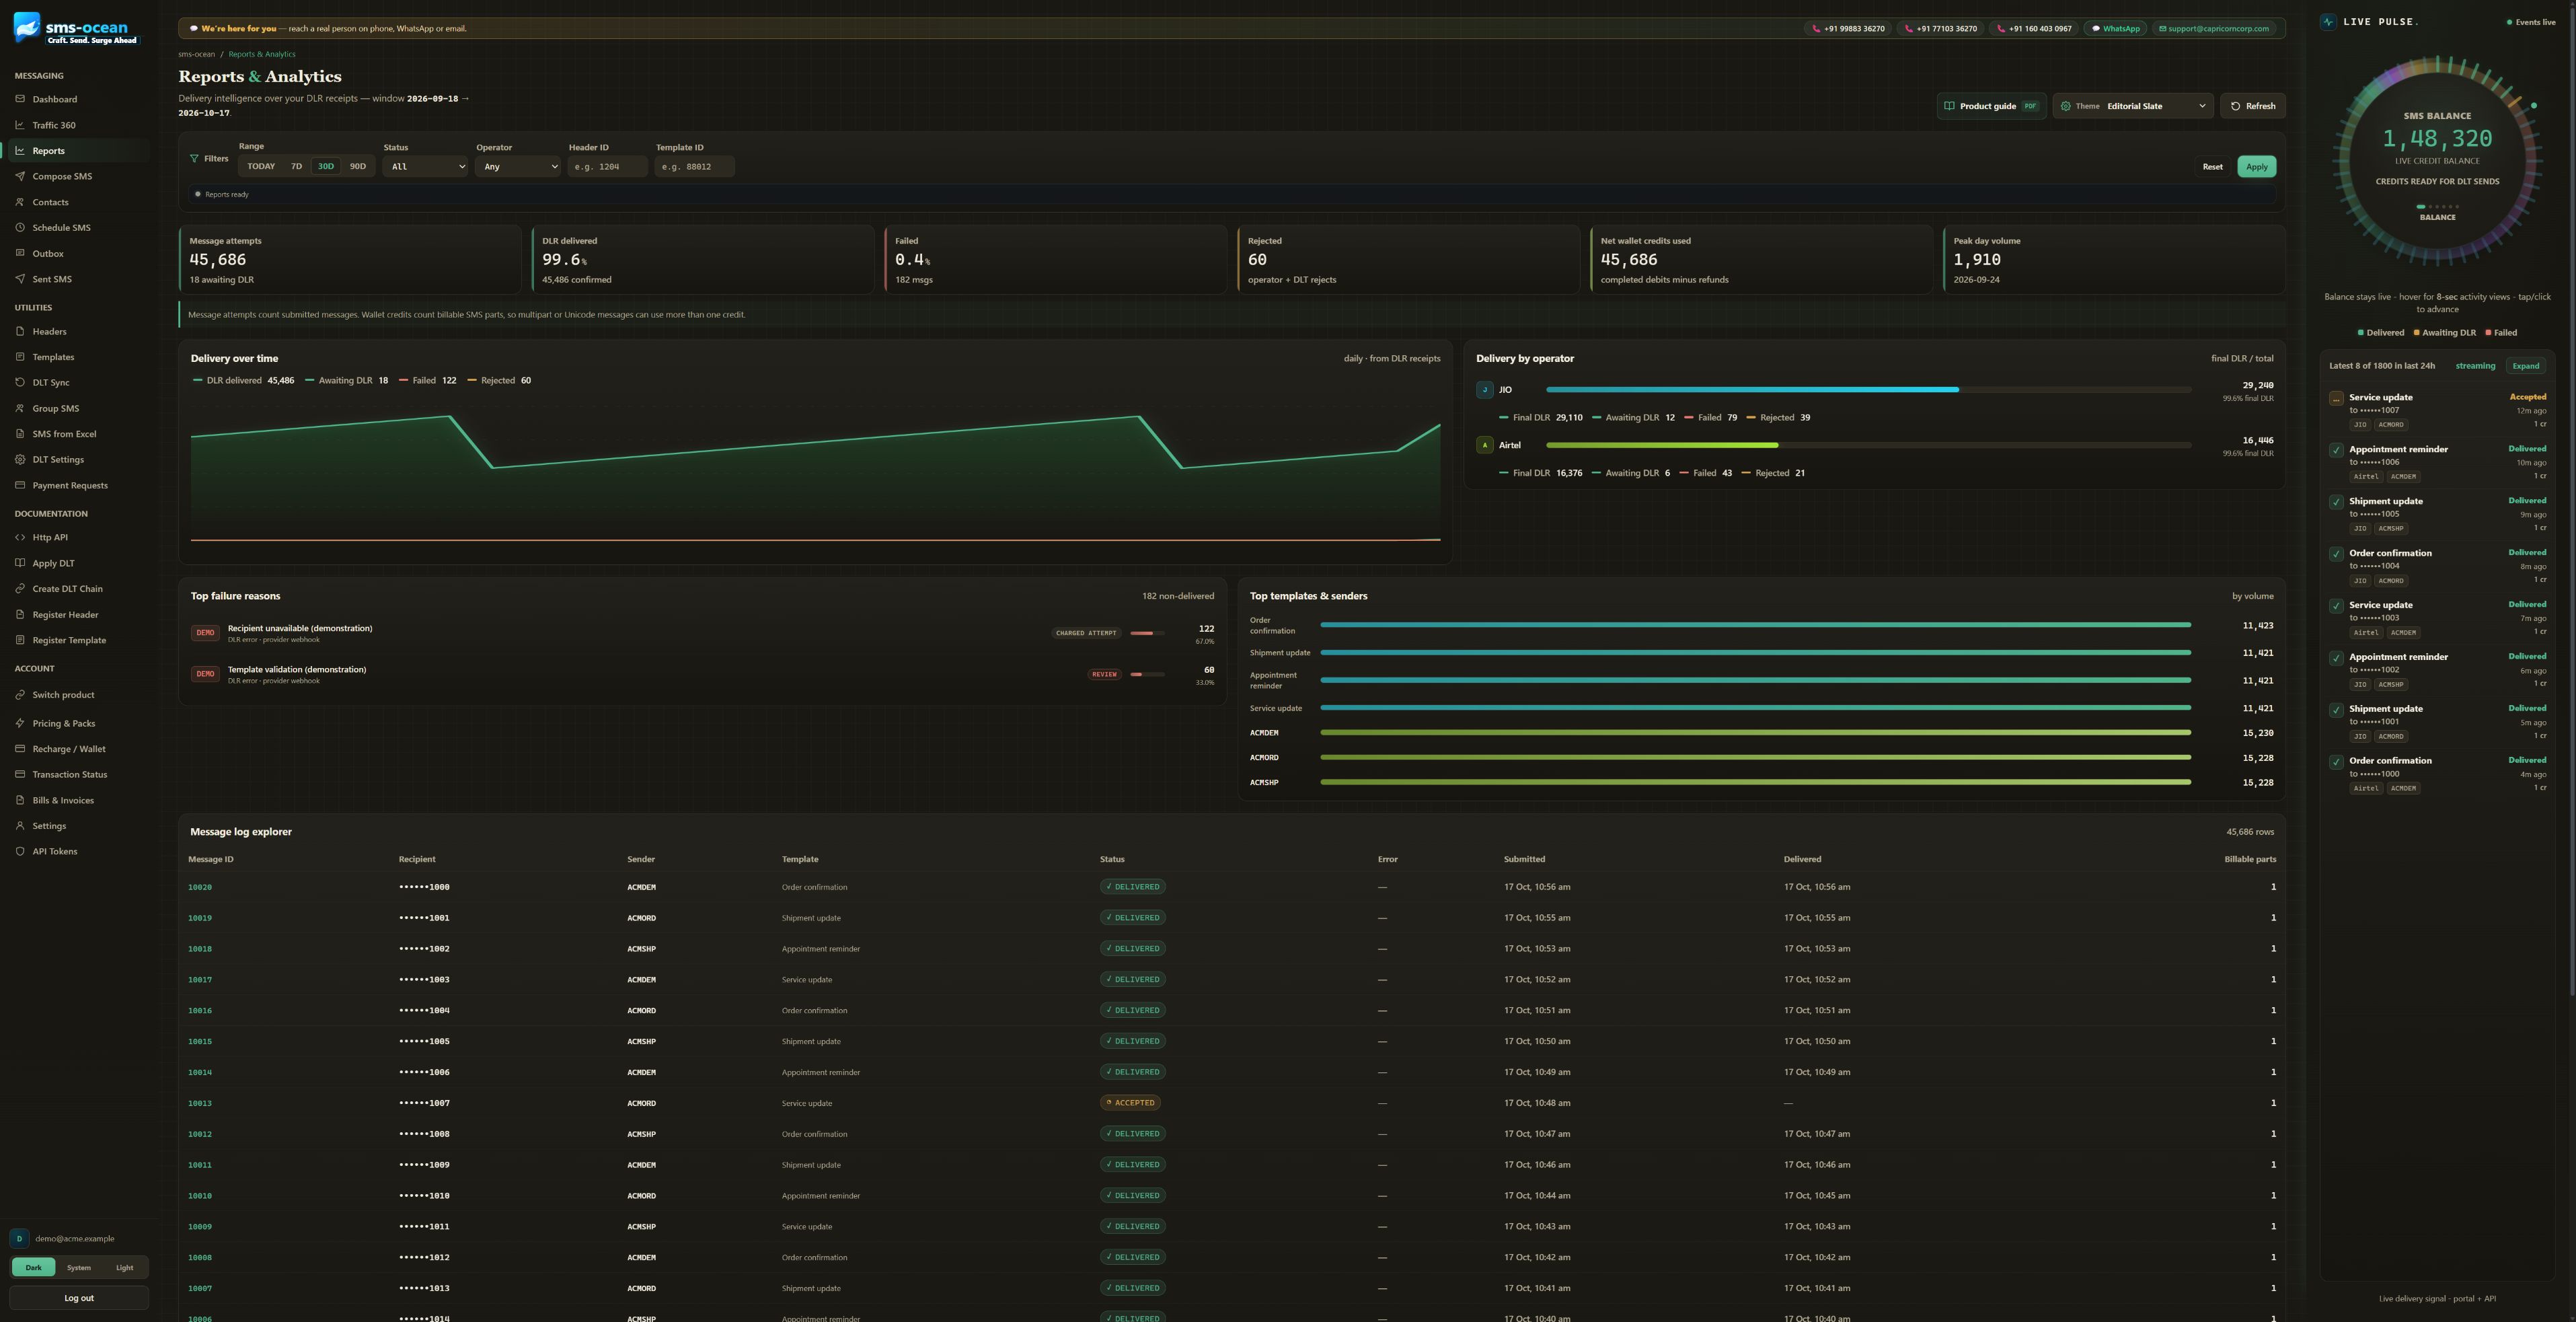Screen dimensions: 2576x1322
Task: Click the Header ID input field
Action: click(608, 167)
